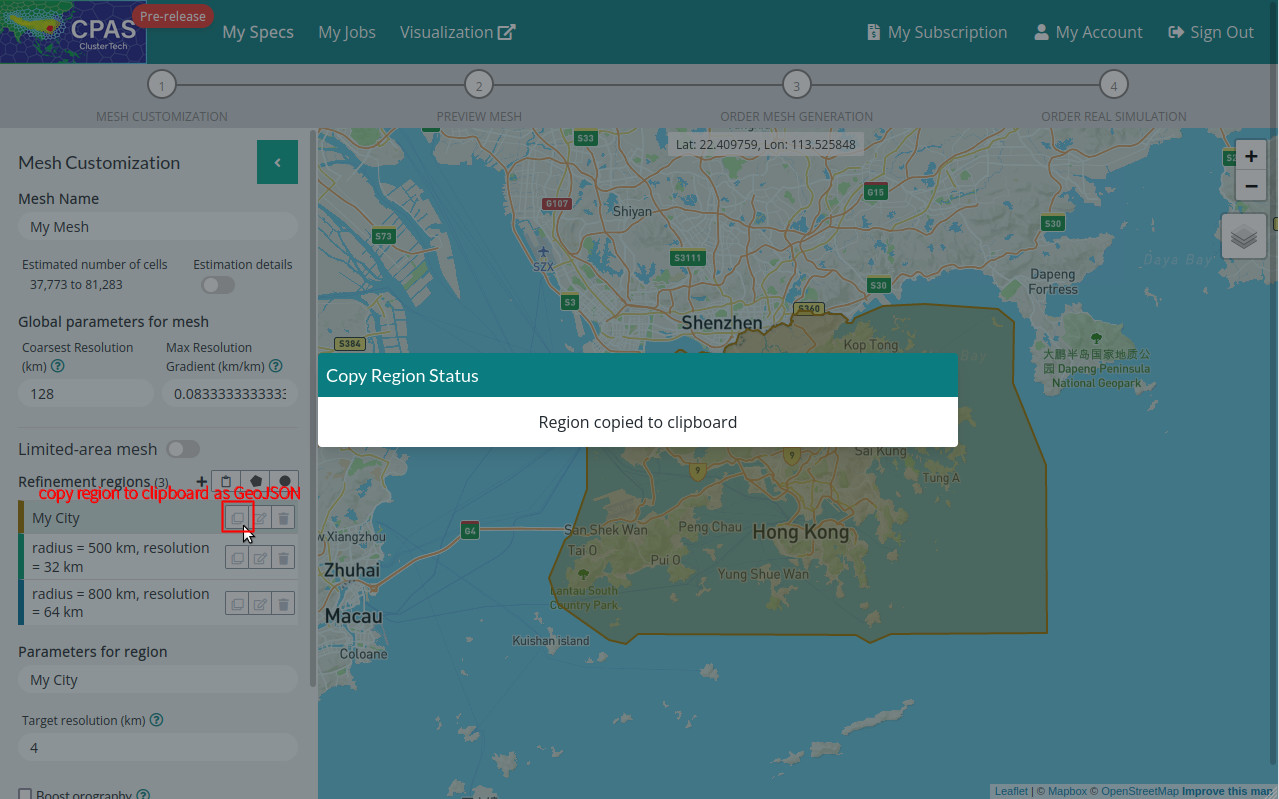Delete the radius 500 km region
Viewport: 1279px width, 799px height.
tap(284, 558)
